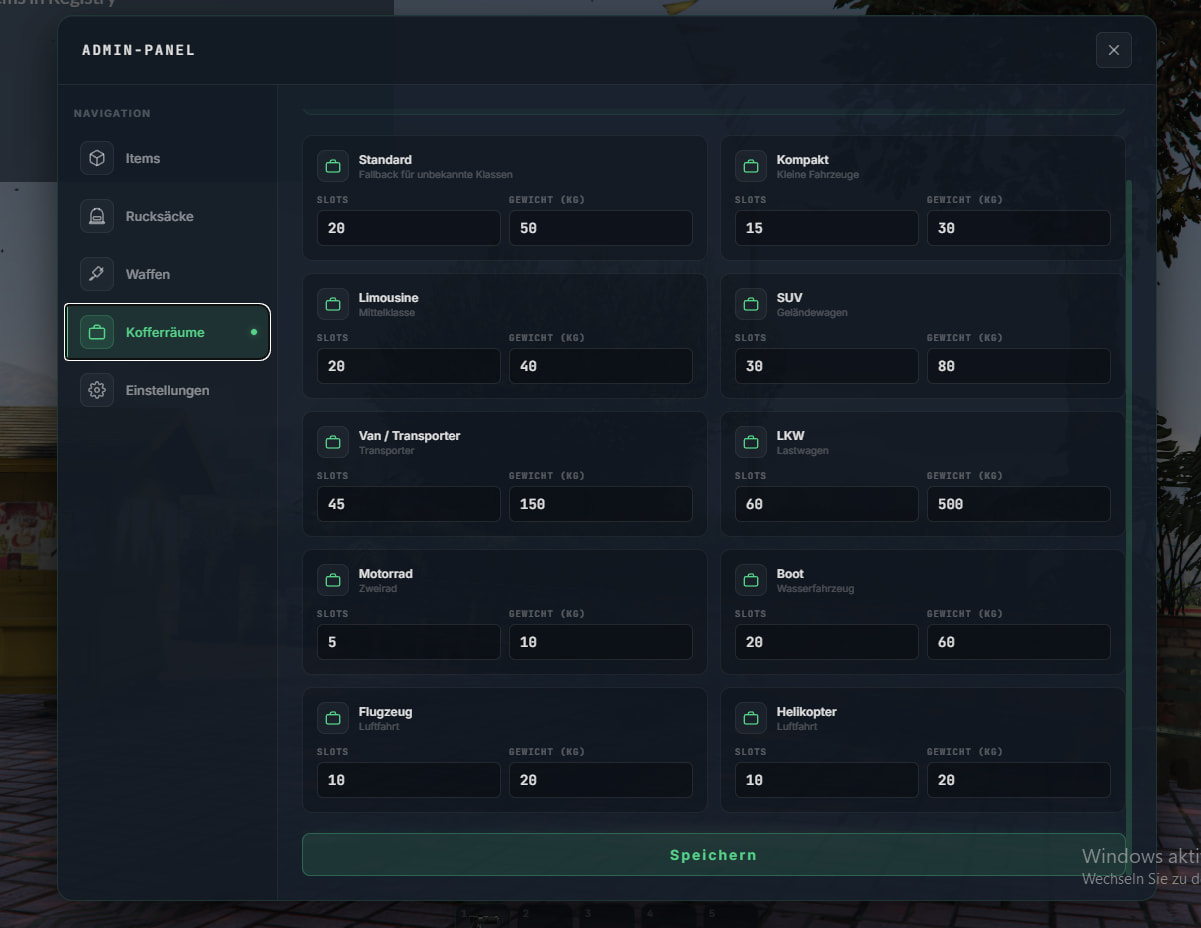
Task: Click the briefcase icon of the LKW card
Action: click(751, 442)
